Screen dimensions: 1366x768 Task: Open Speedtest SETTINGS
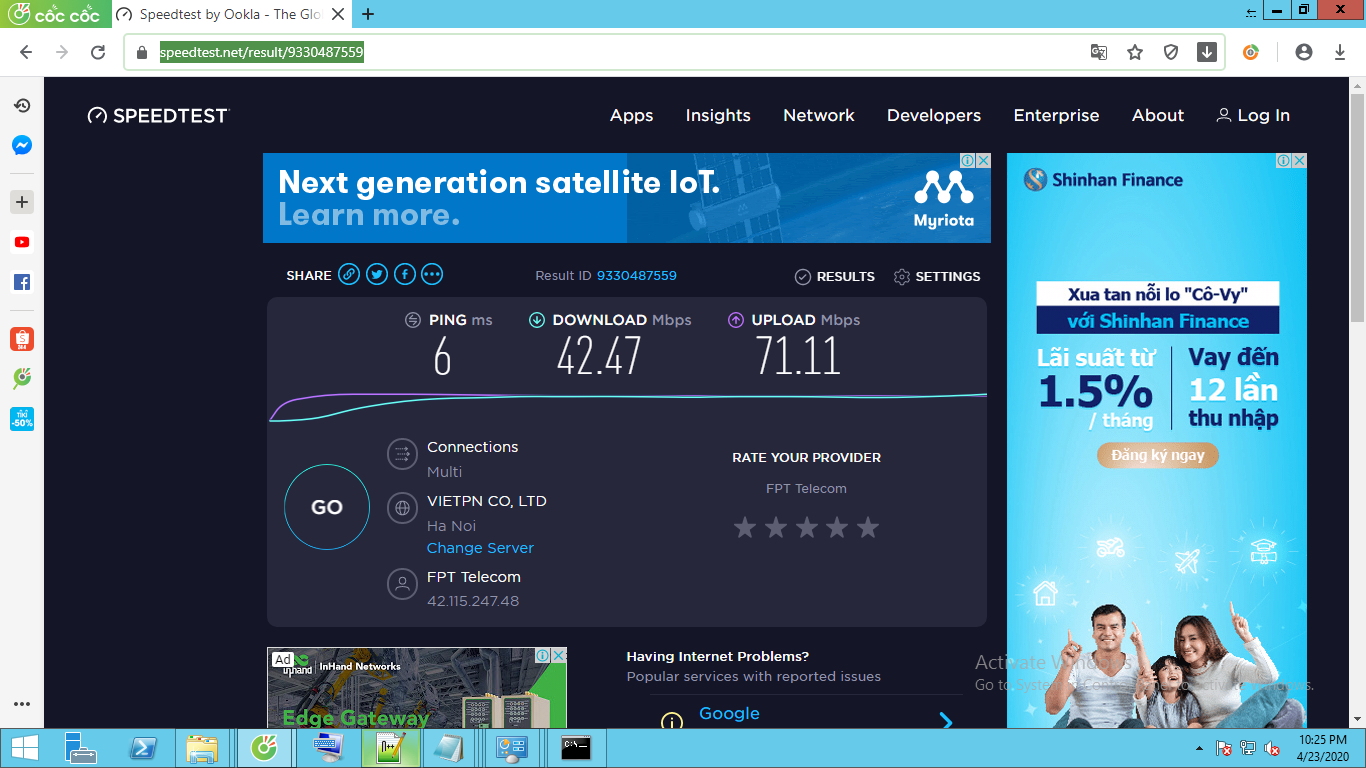tap(937, 277)
